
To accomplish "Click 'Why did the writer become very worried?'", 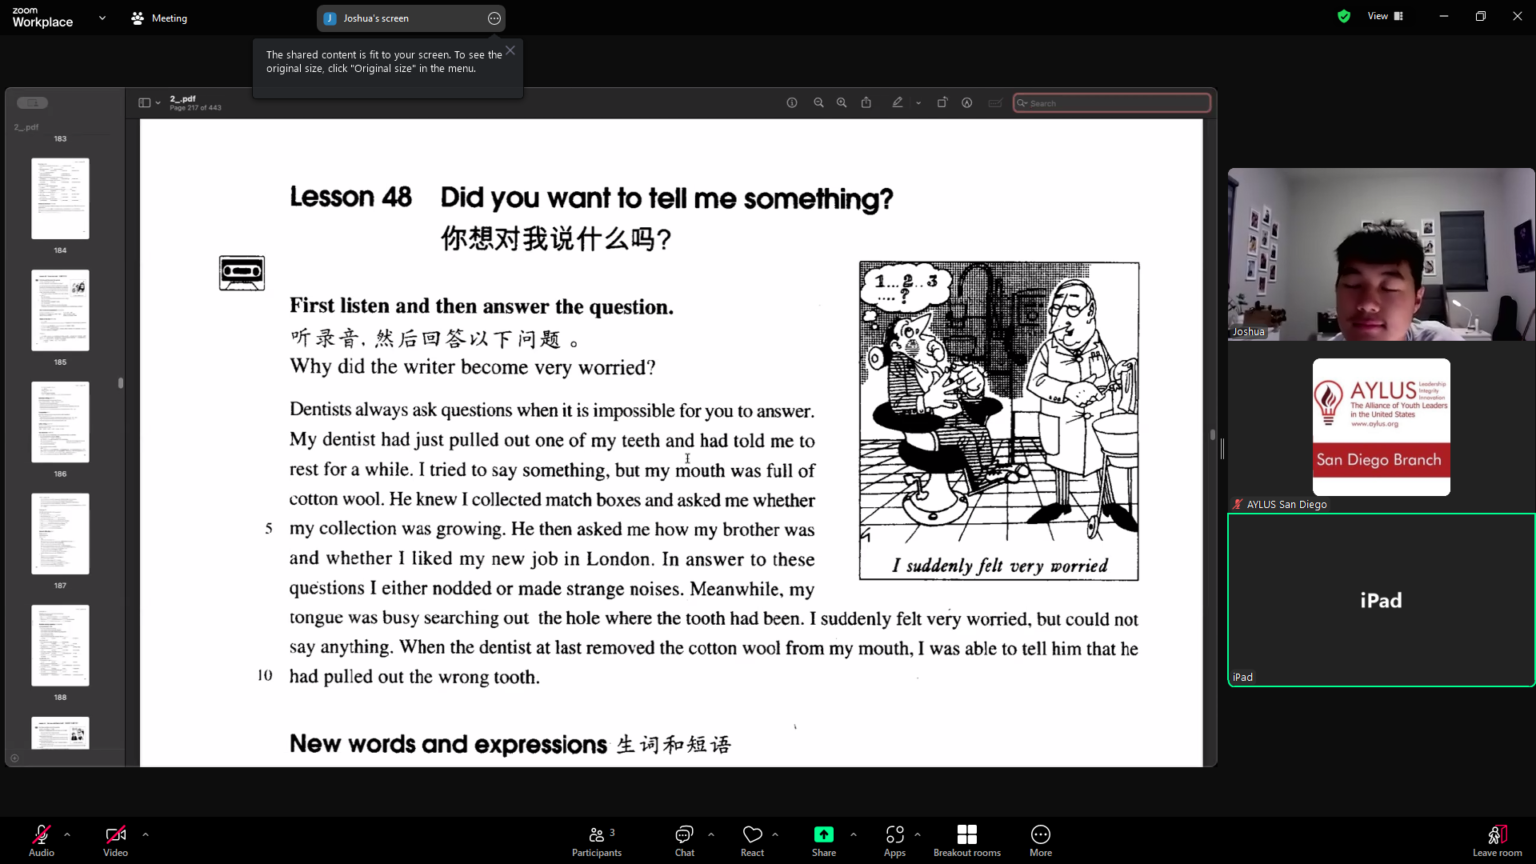I will (x=473, y=367).
